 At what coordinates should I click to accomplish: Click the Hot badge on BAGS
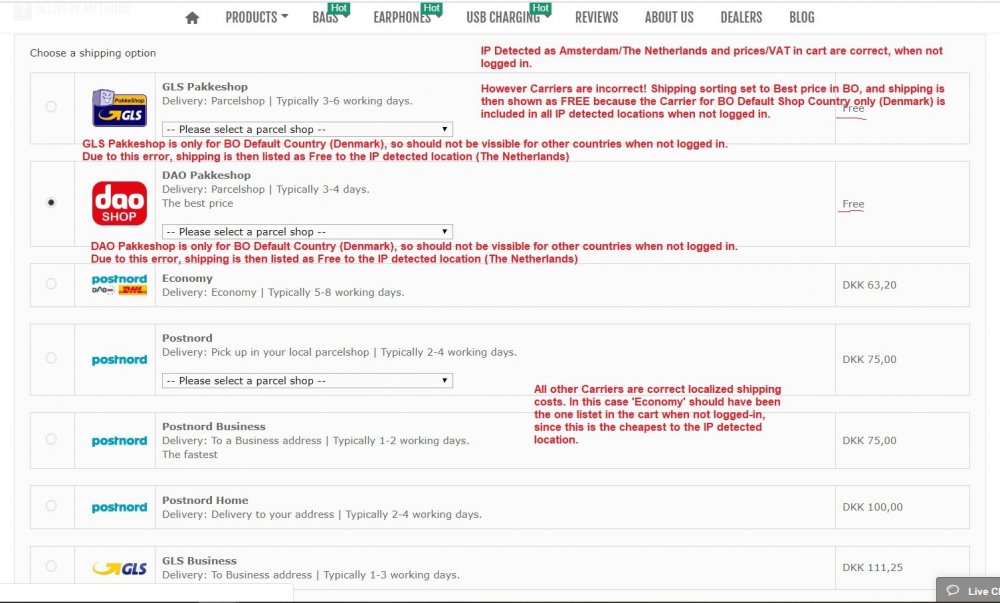click(339, 8)
